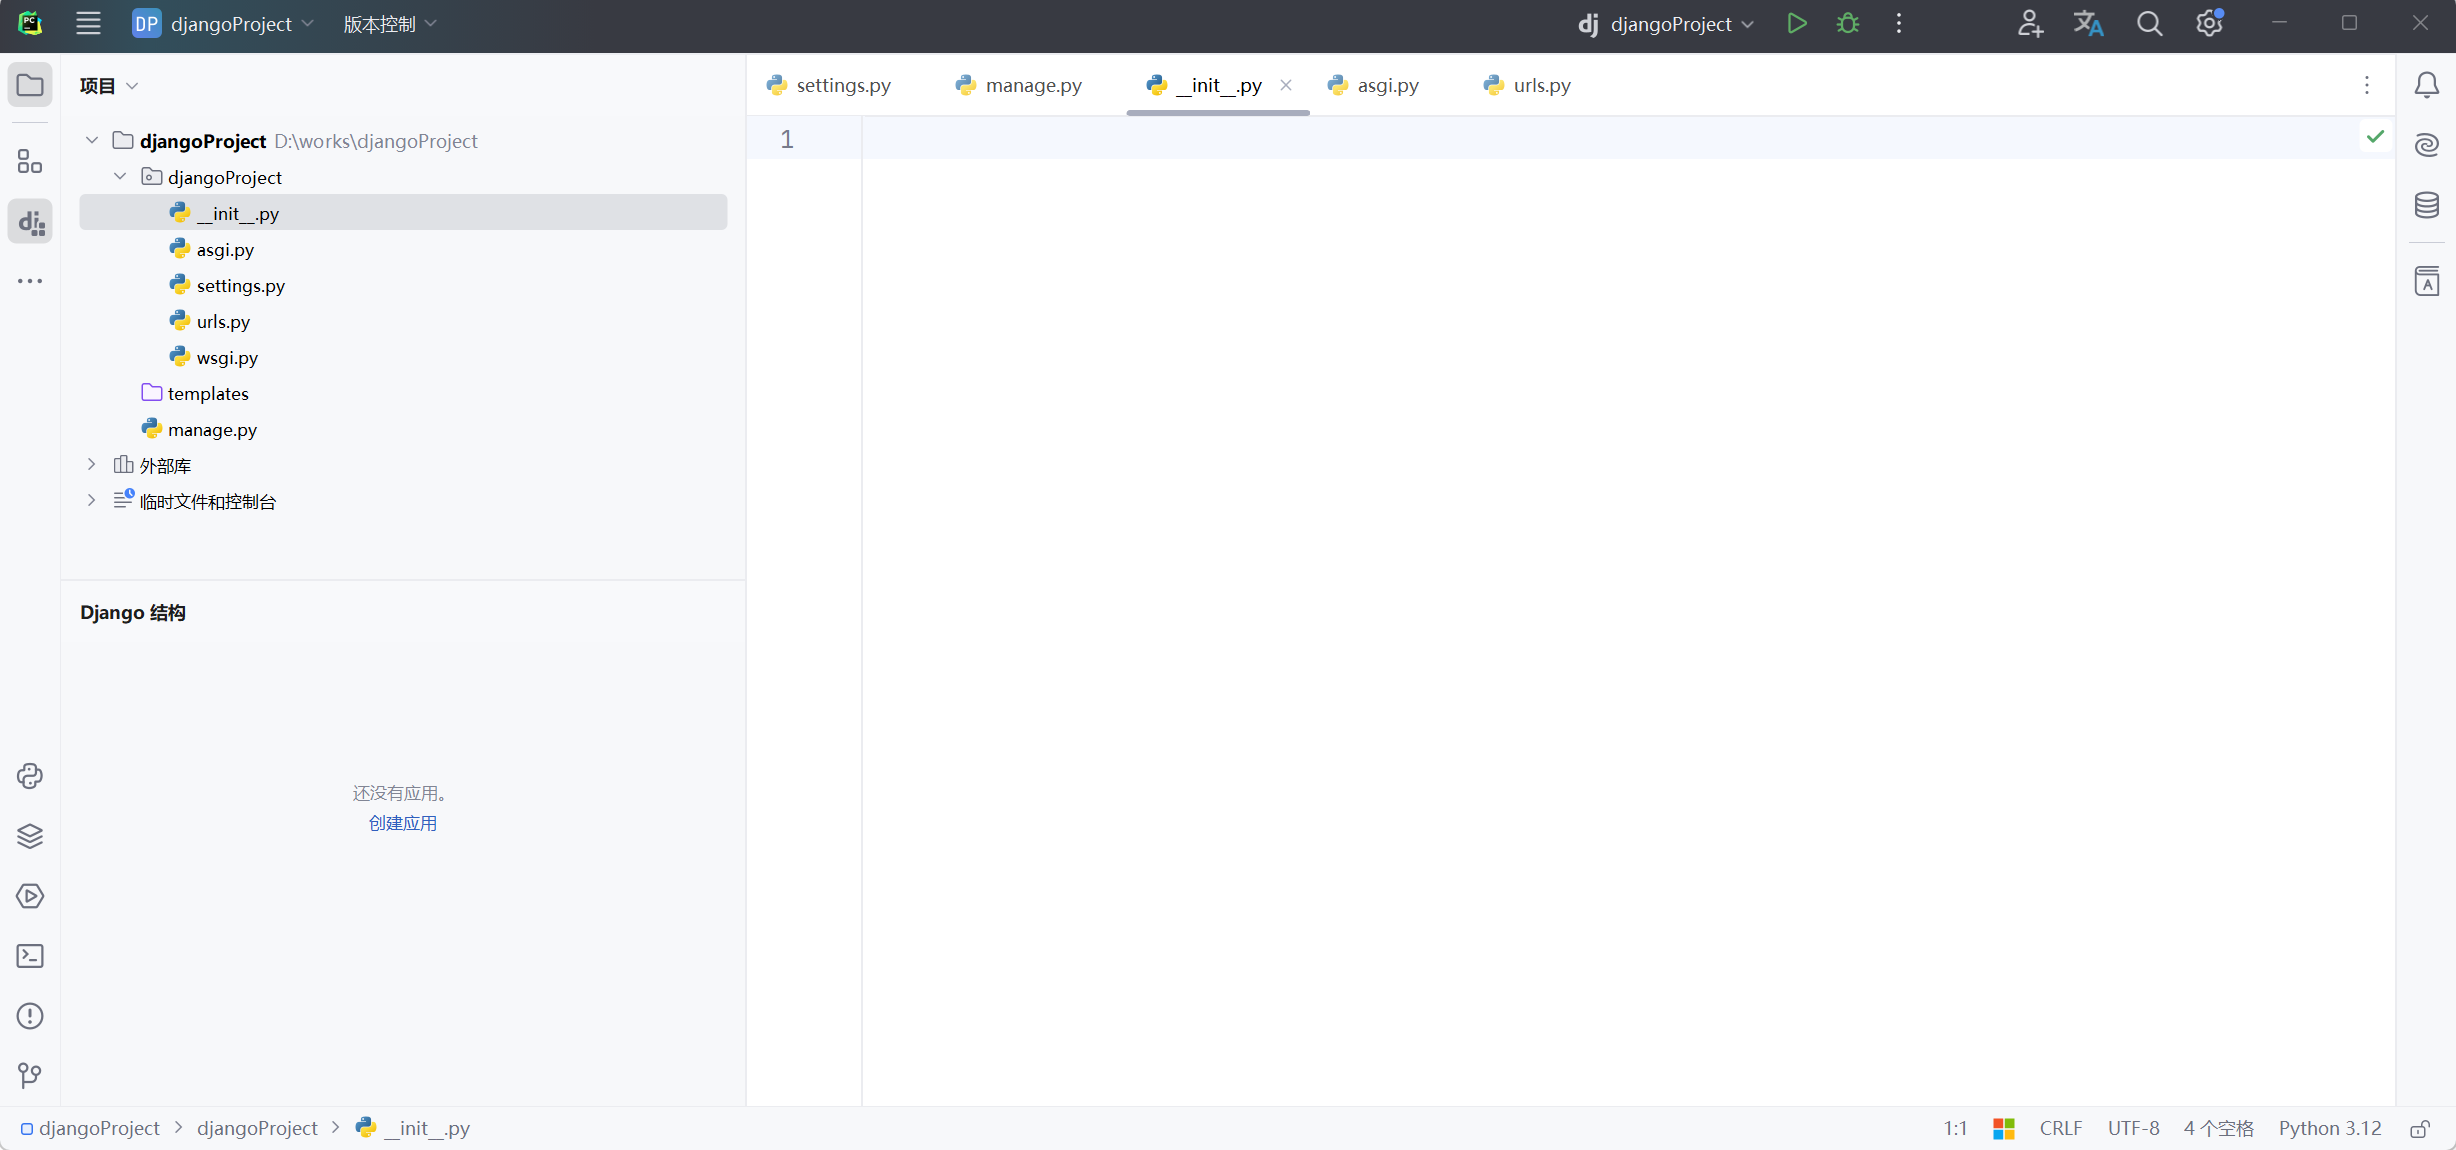The image size is (2456, 1150).
Task: Open editor tabs more options menu
Action: click(x=2367, y=85)
